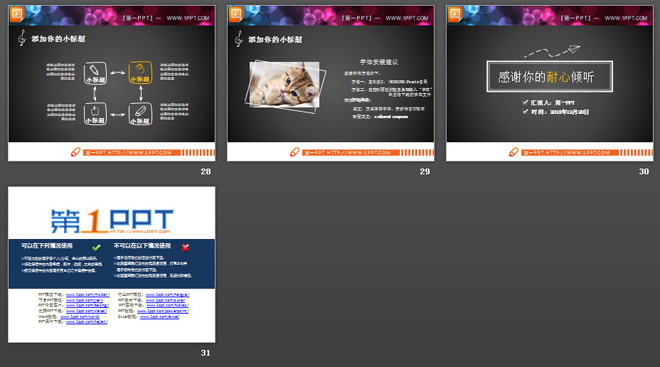
Task: Click the orange corner icon on slide 29
Action: tap(236, 14)
